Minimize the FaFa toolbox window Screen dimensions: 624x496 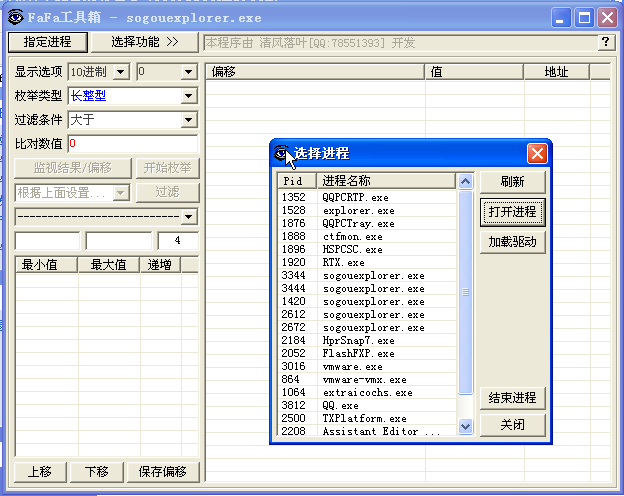pos(560,18)
